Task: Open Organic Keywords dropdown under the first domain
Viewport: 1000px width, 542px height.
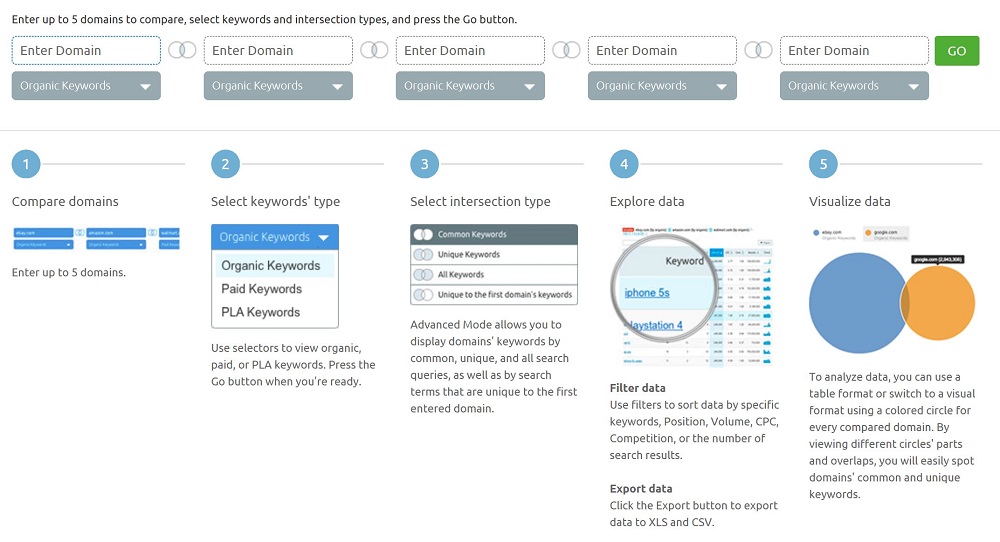Action: (86, 85)
